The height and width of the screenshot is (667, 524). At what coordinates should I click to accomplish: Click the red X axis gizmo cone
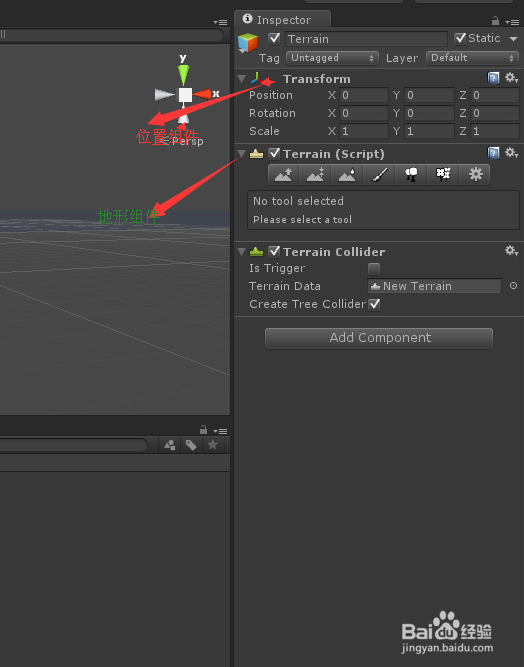point(202,94)
